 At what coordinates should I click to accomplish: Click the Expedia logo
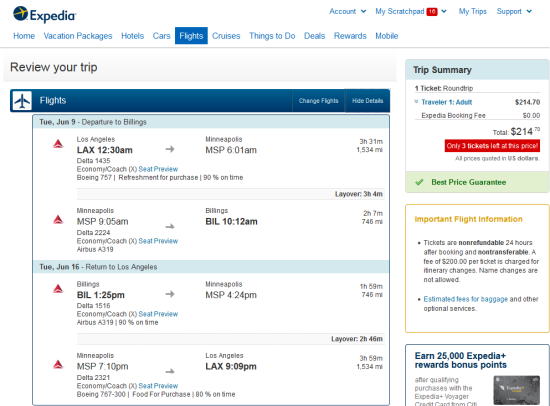[x=45, y=14]
